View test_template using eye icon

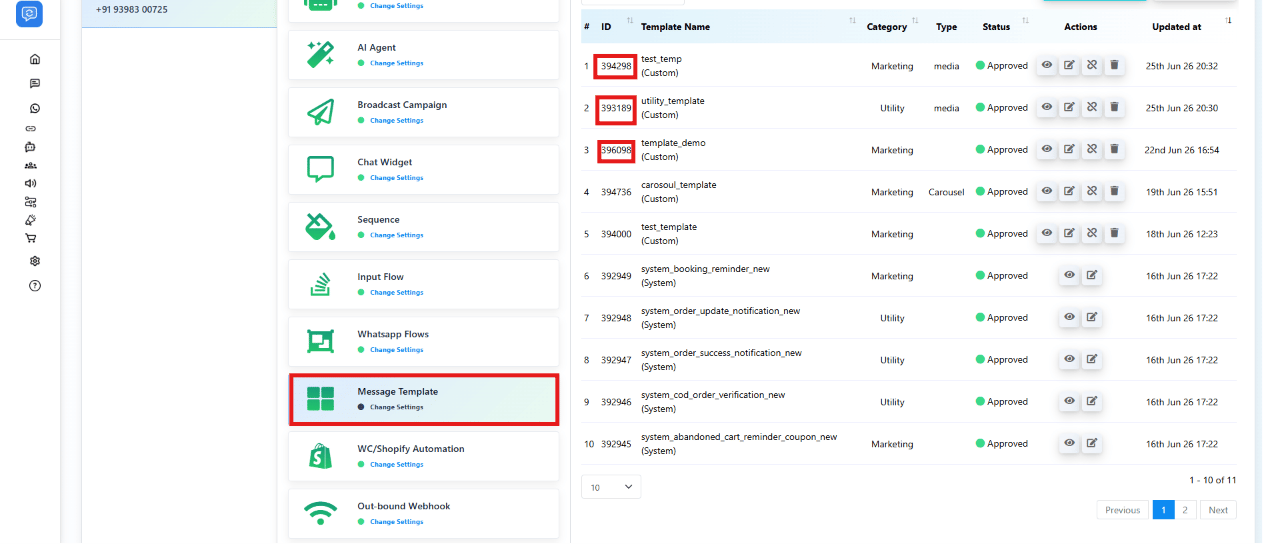[1046, 233]
